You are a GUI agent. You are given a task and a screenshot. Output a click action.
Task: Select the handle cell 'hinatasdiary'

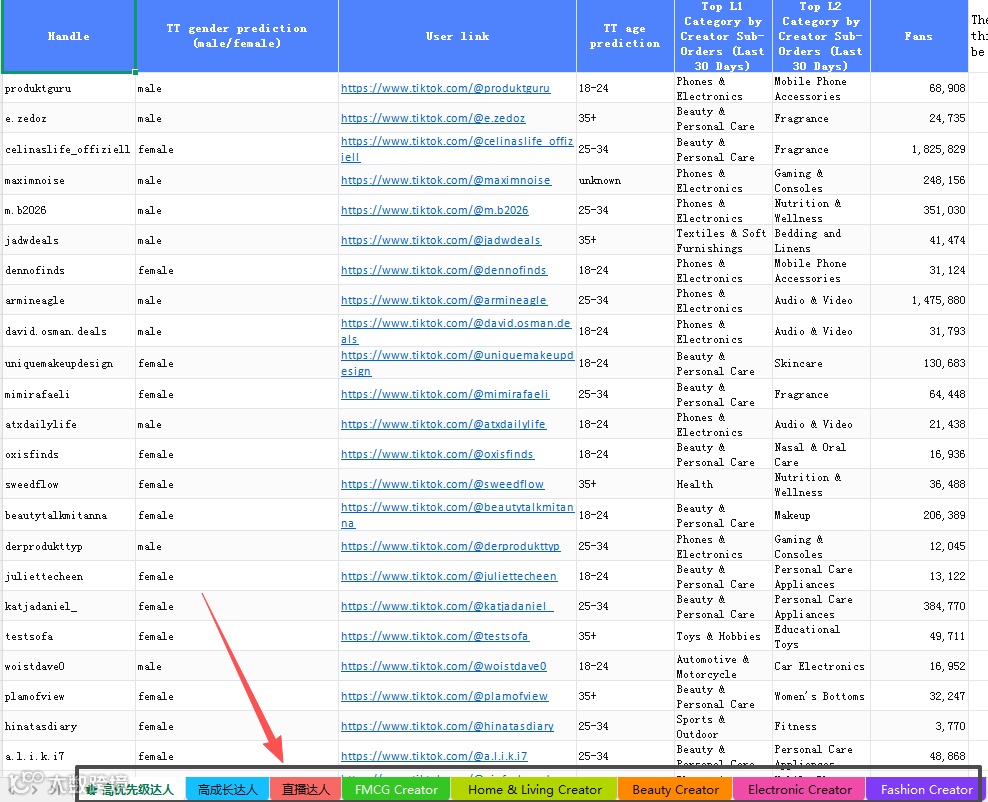pyautogui.click(x=69, y=726)
